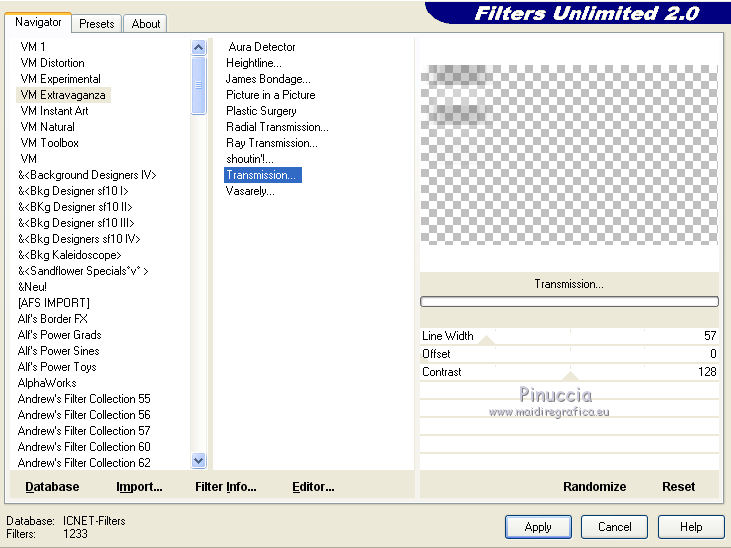Reset filter parameters
Viewport: 731px width, 548px height.
coord(678,486)
